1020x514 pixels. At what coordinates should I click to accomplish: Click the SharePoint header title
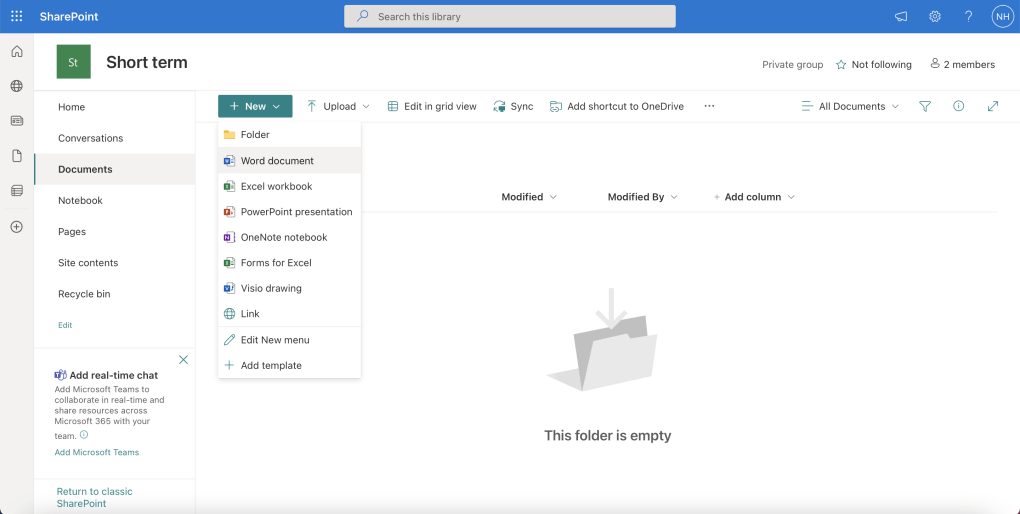(x=69, y=16)
